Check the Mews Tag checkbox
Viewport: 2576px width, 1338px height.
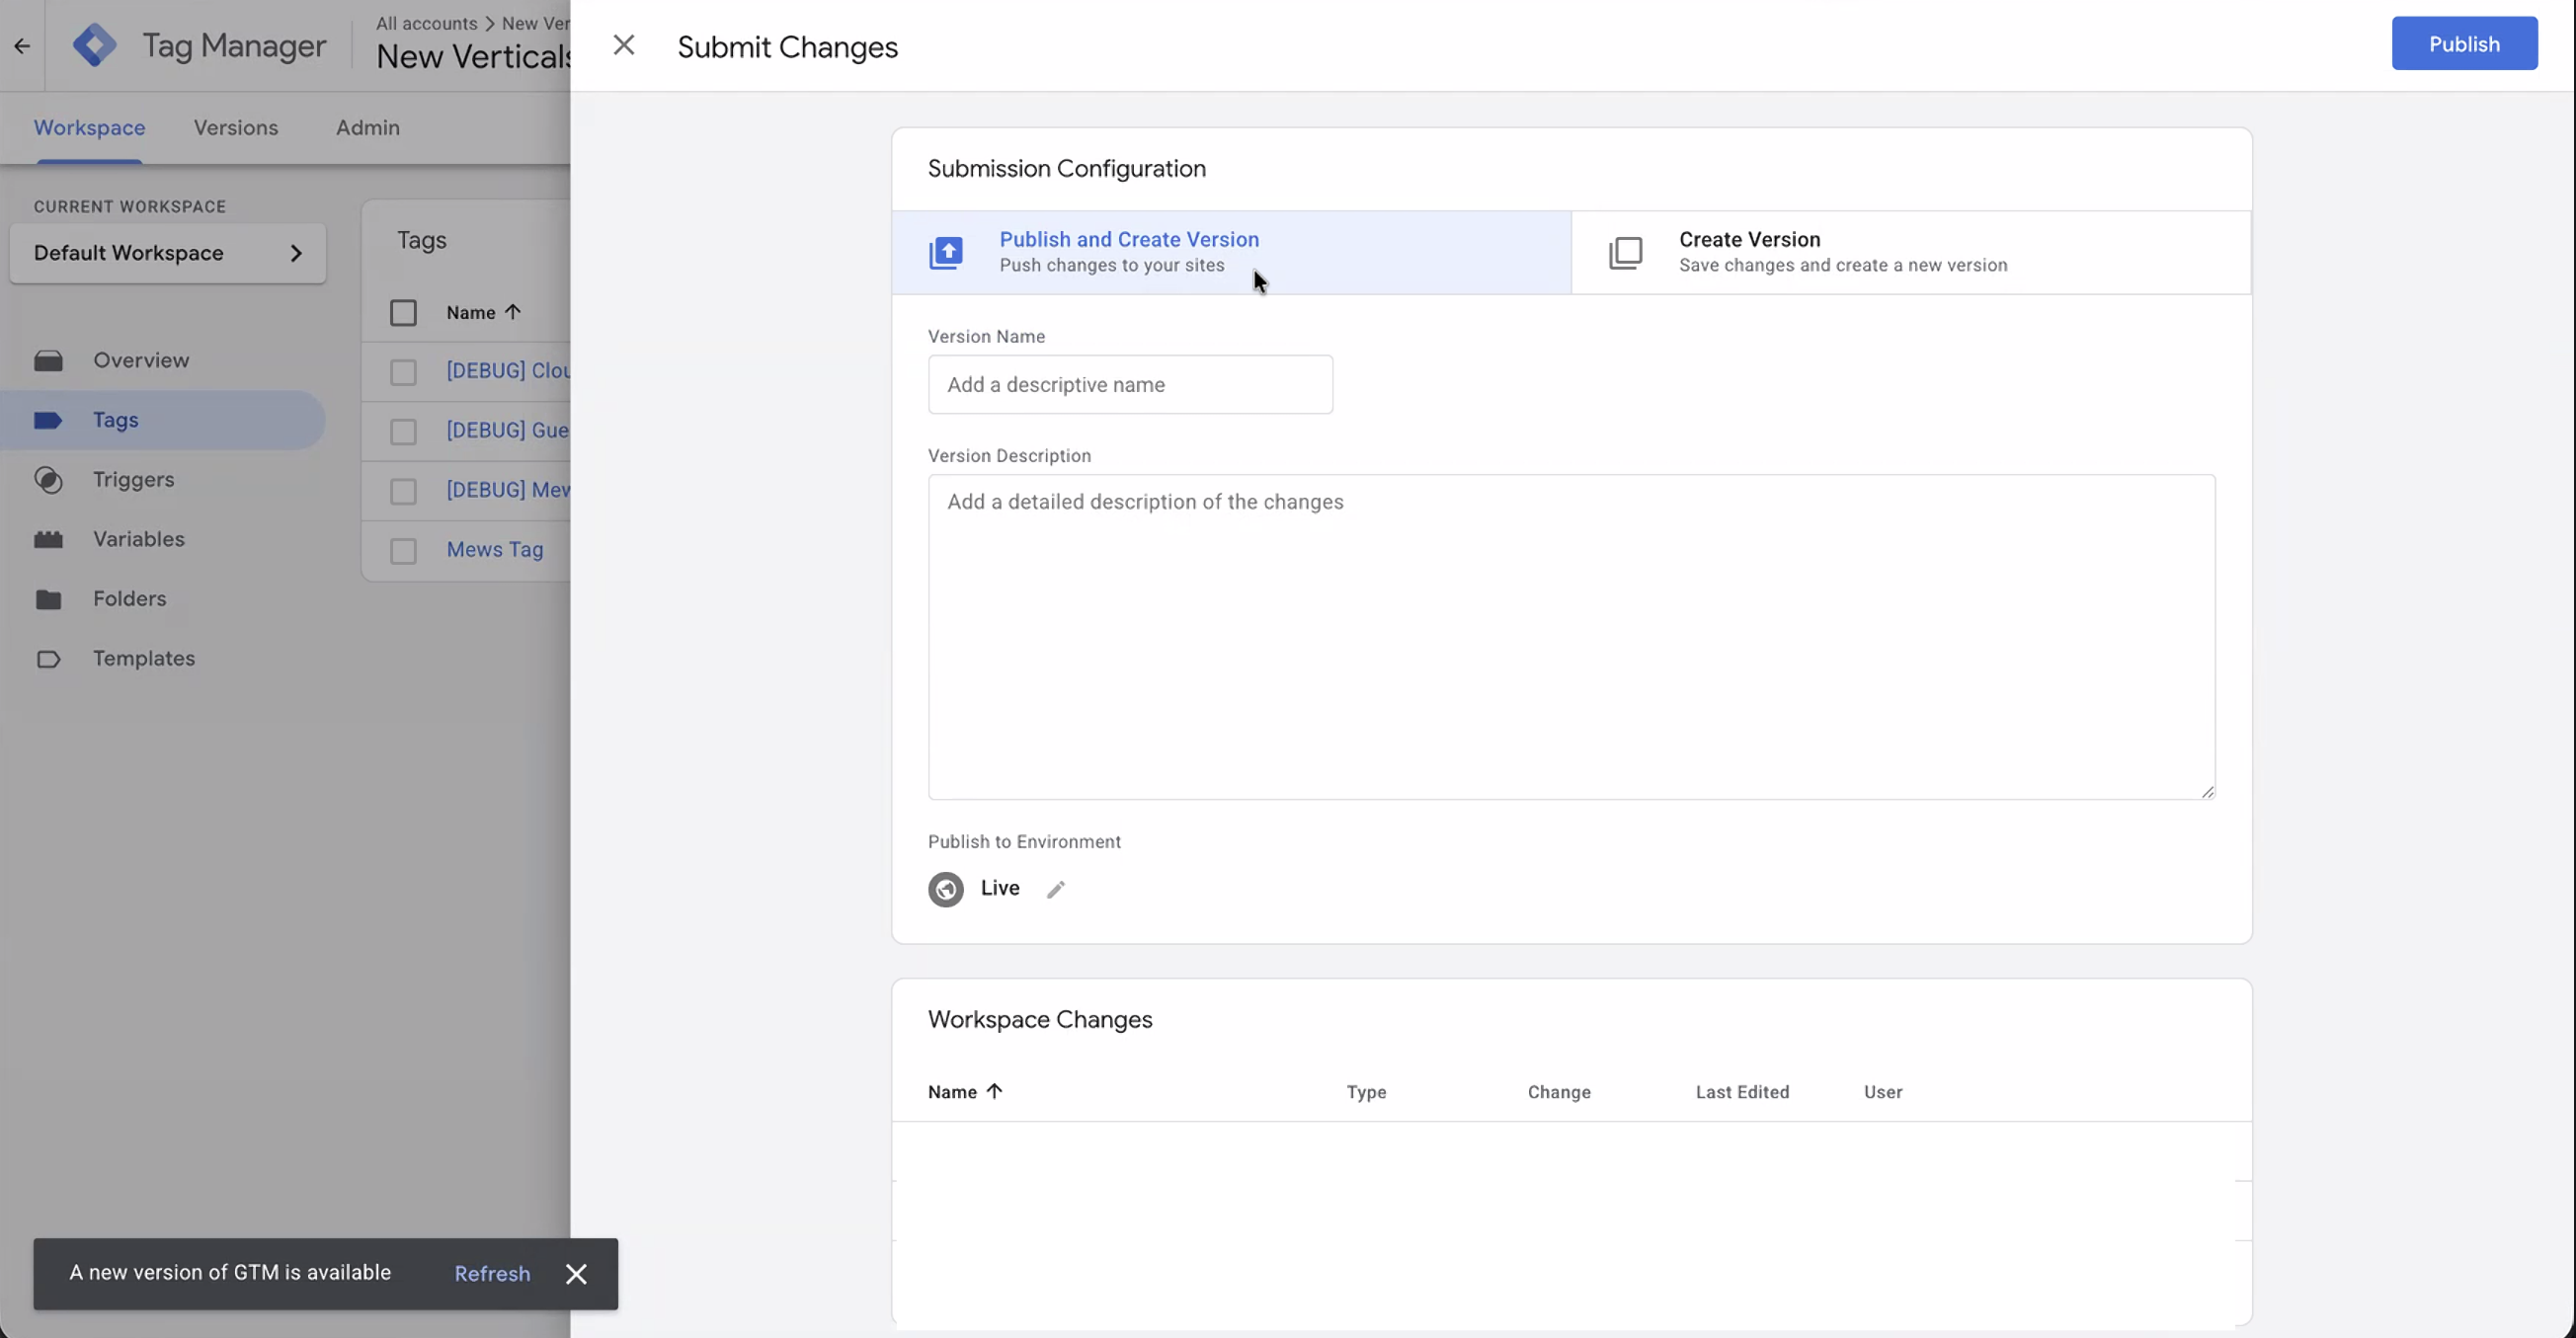(x=403, y=551)
